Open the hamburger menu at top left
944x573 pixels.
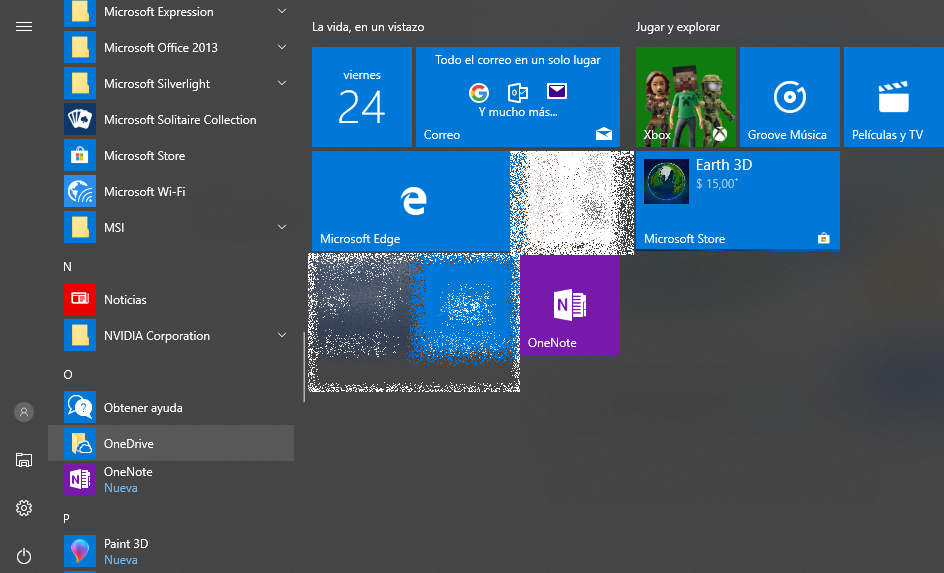pos(24,26)
